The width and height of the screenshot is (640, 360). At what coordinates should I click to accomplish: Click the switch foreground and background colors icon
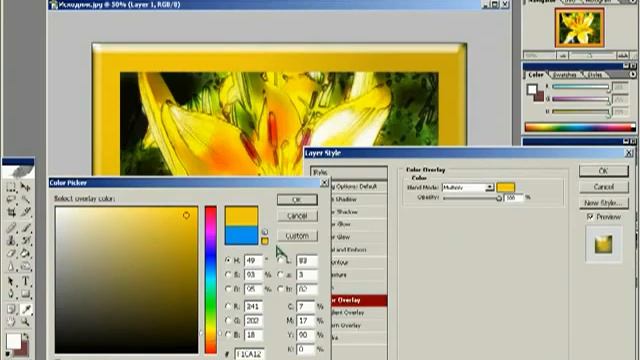click(26, 336)
